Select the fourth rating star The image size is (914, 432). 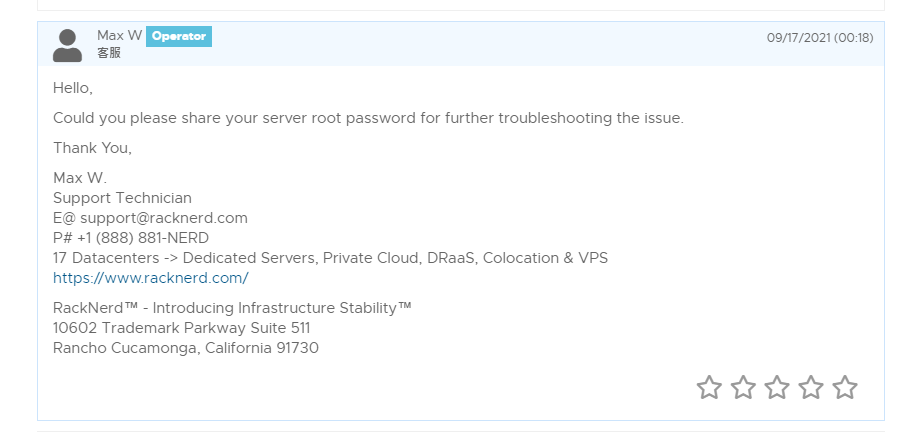(811, 387)
